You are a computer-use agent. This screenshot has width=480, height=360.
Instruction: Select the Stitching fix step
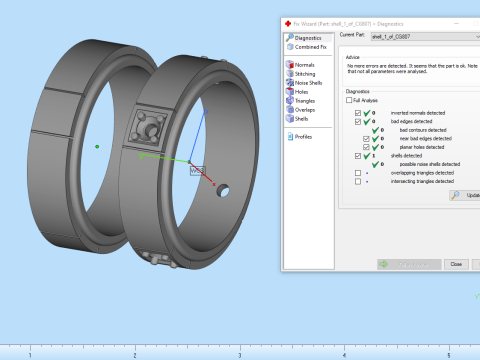point(305,74)
